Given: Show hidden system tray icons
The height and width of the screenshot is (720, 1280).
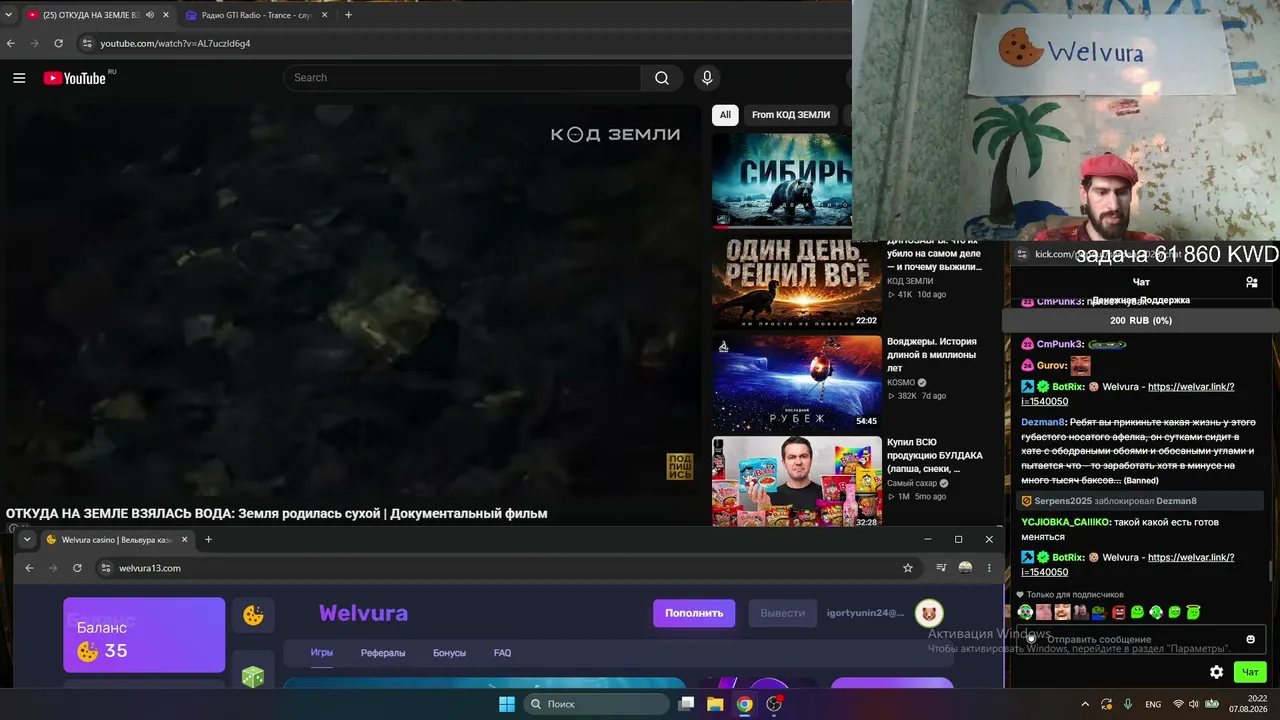Looking at the screenshot, I should (1085, 704).
